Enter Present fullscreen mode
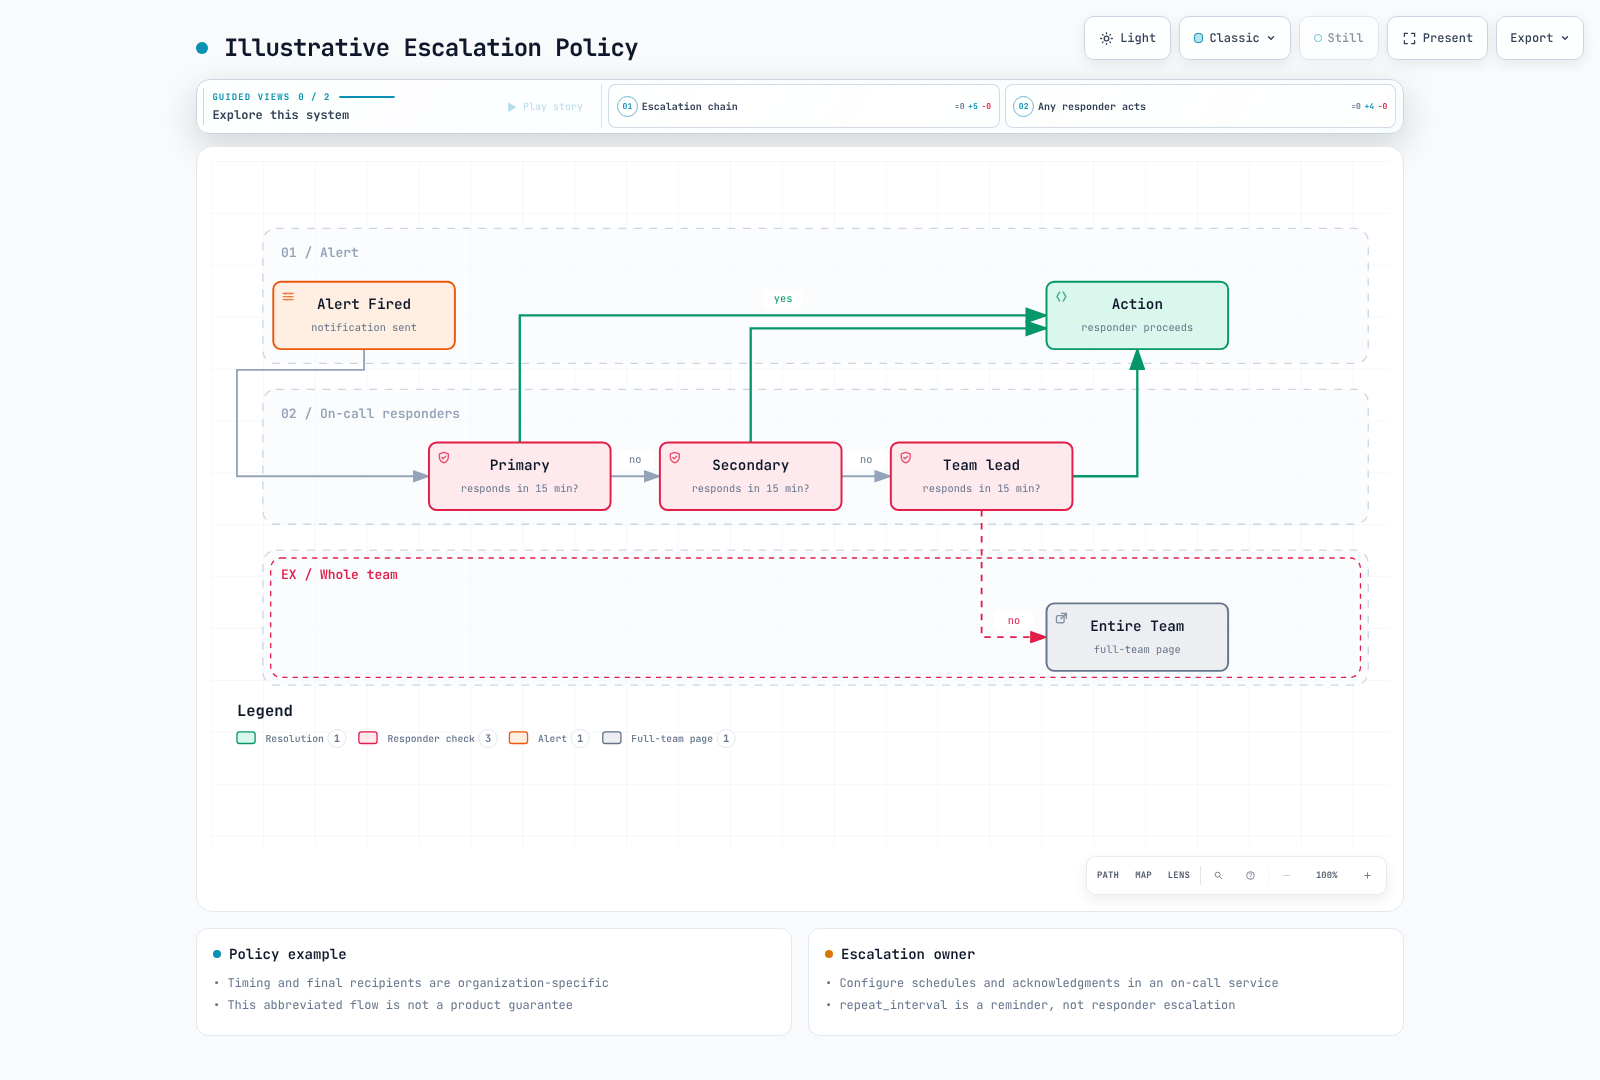 click(x=1437, y=38)
